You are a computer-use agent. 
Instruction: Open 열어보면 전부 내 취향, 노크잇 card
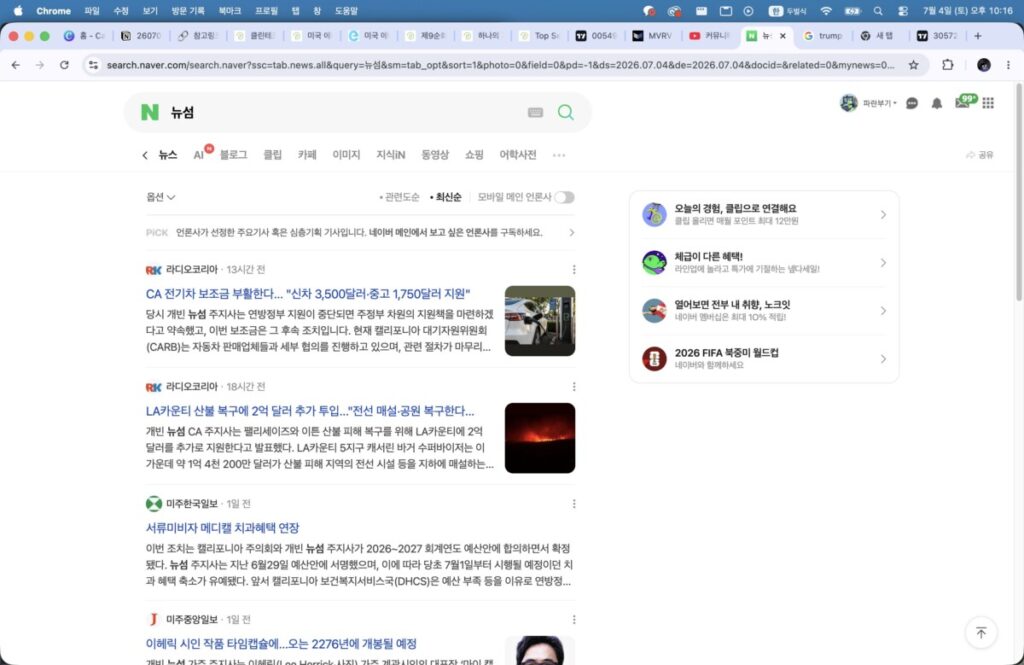[x=764, y=311]
